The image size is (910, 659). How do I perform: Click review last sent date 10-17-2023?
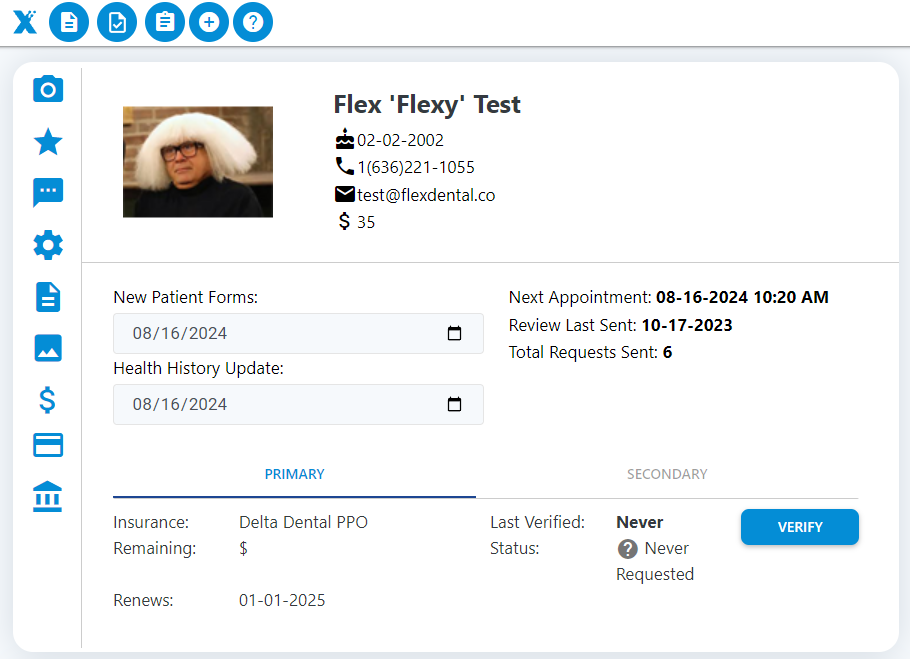(x=687, y=325)
